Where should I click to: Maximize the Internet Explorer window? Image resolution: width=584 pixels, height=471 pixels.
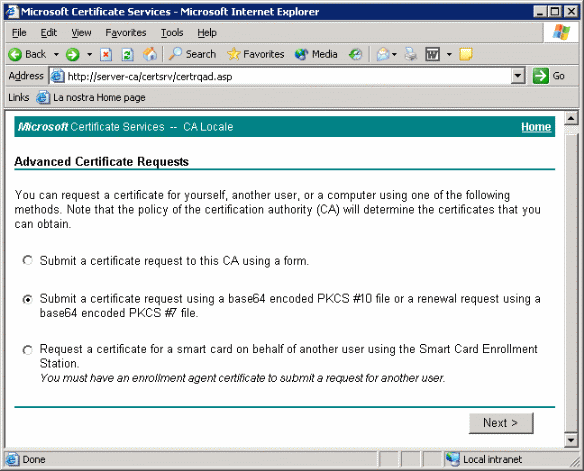555,12
